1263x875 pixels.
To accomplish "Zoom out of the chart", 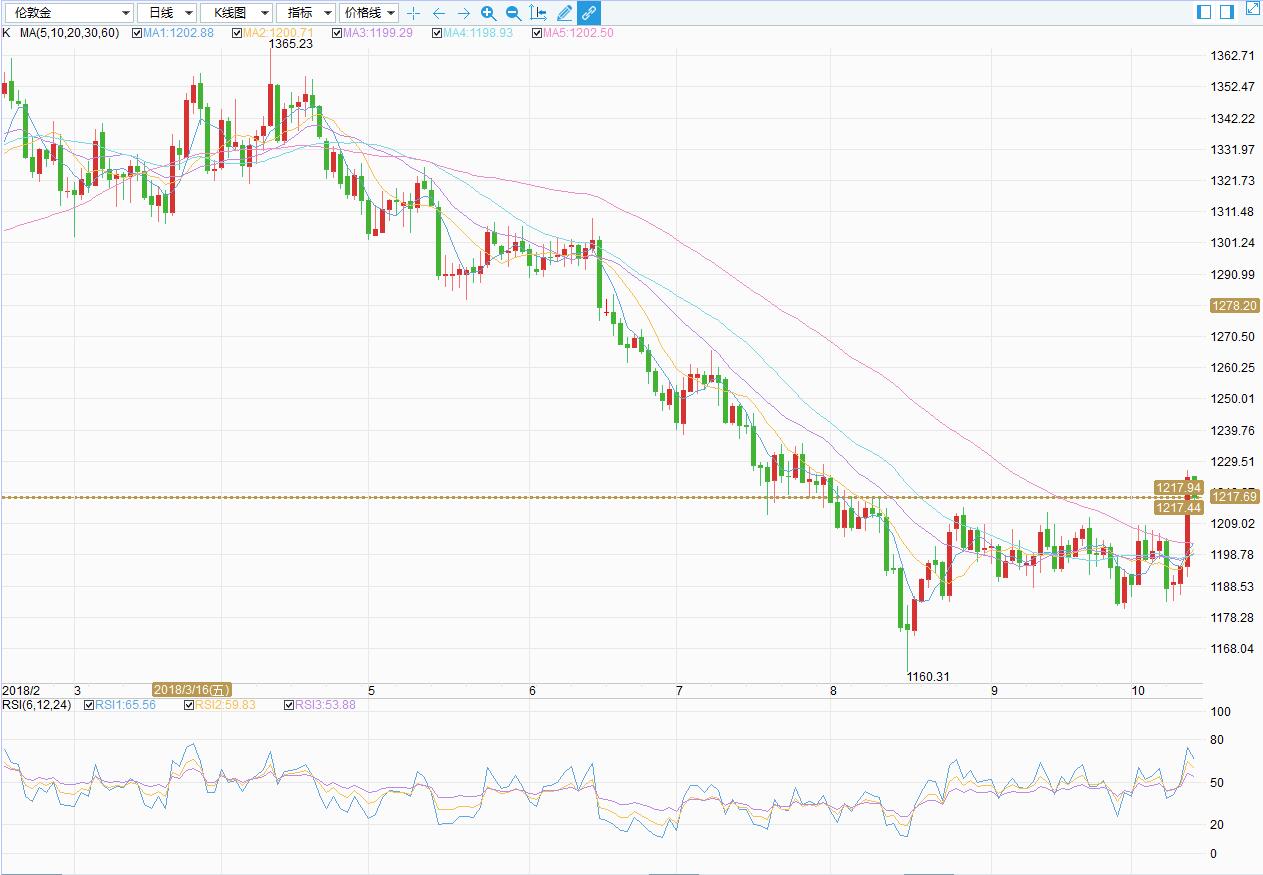I will 513,13.
